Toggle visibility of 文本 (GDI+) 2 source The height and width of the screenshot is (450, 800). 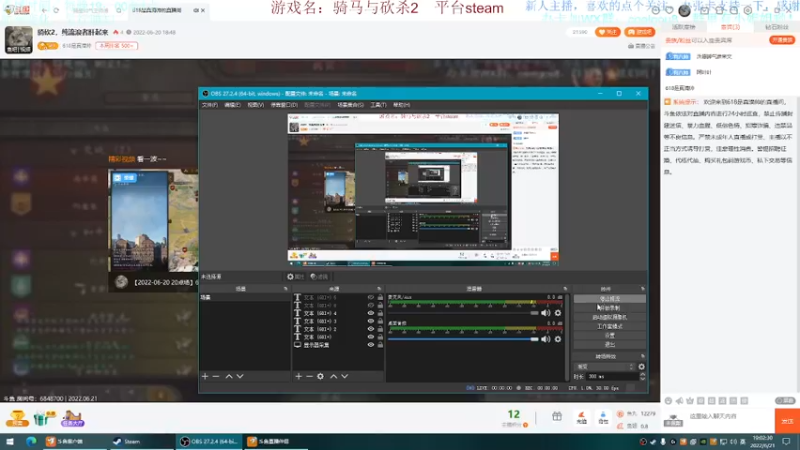click(371, 329)
